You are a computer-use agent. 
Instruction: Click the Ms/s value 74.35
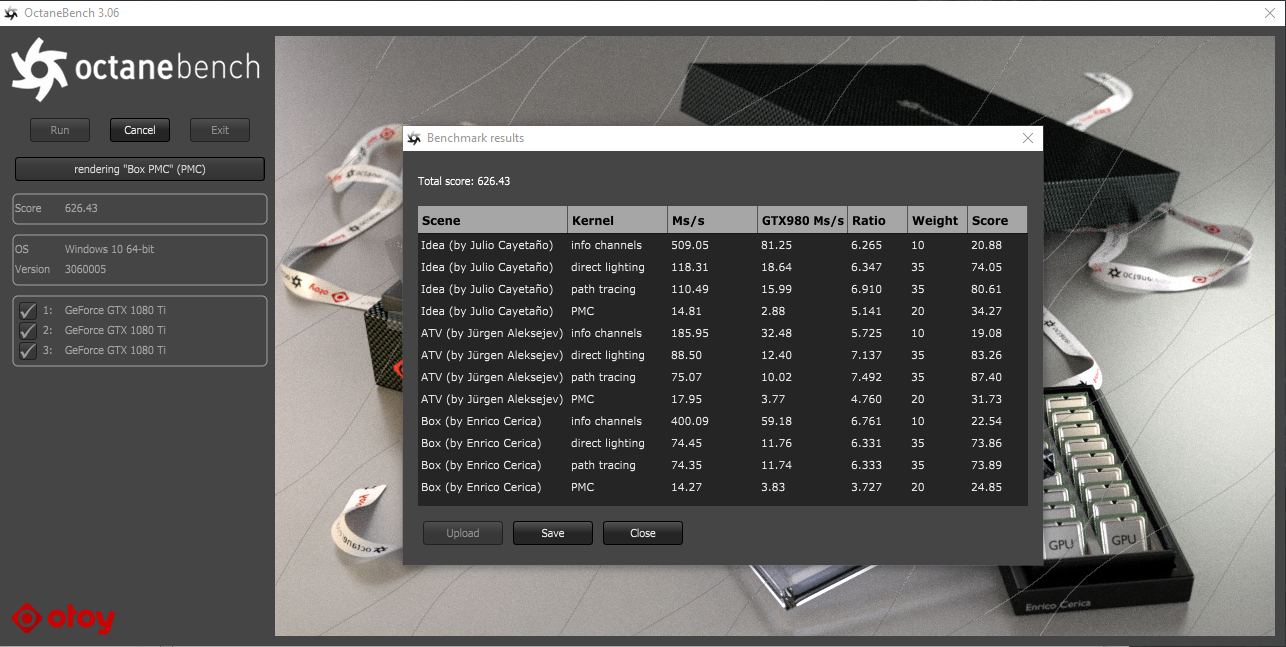(x=686, y=465)
